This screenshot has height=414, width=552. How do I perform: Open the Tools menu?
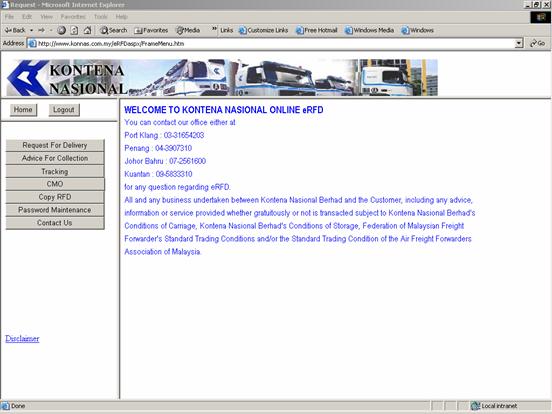click(x=101, y=17)
